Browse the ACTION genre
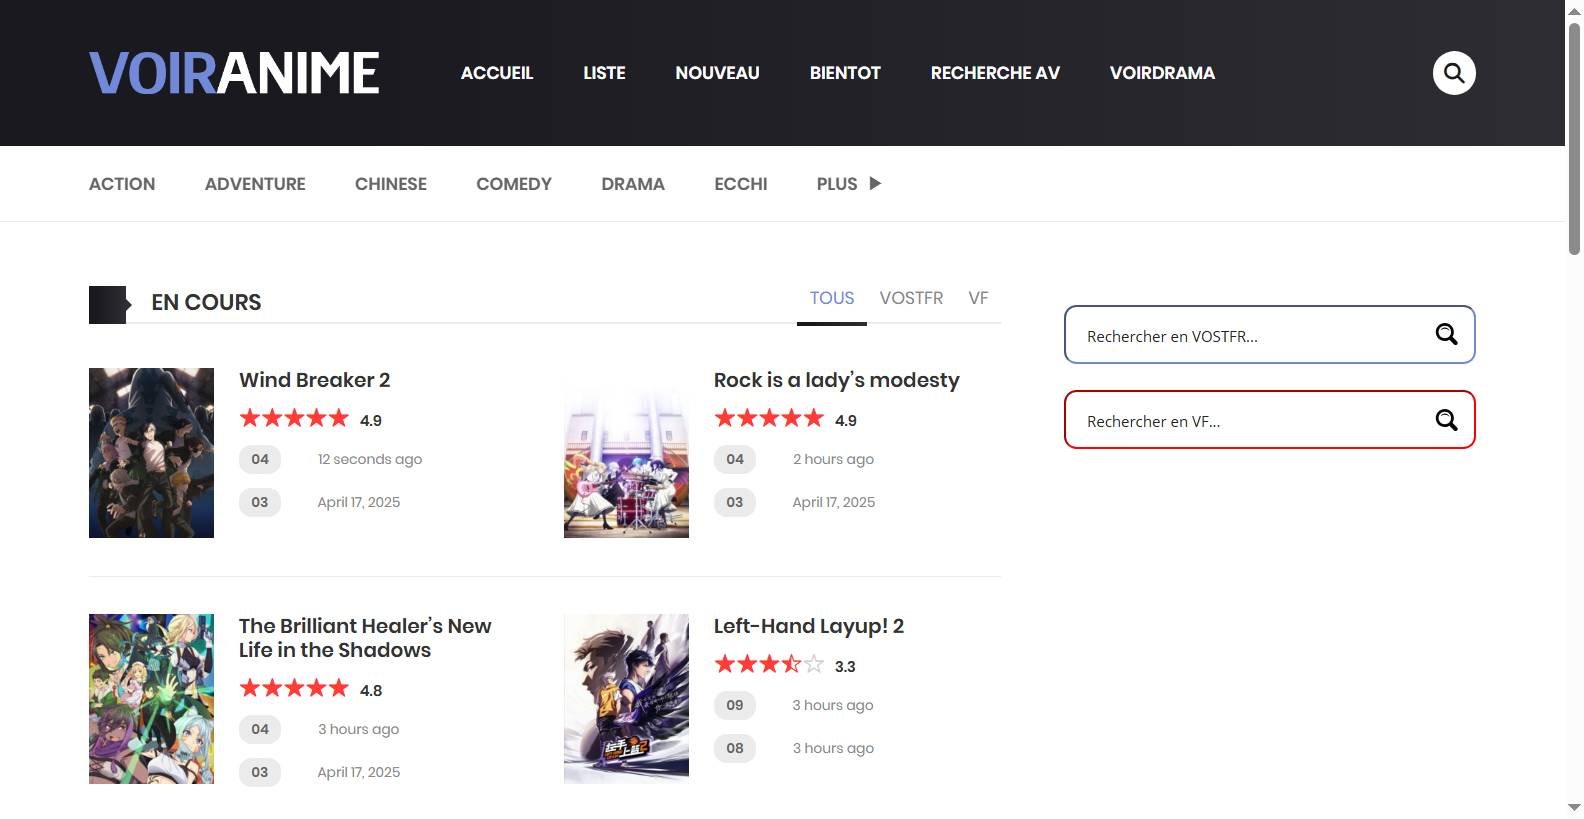 pyautogui.click(x=122, y=184)
